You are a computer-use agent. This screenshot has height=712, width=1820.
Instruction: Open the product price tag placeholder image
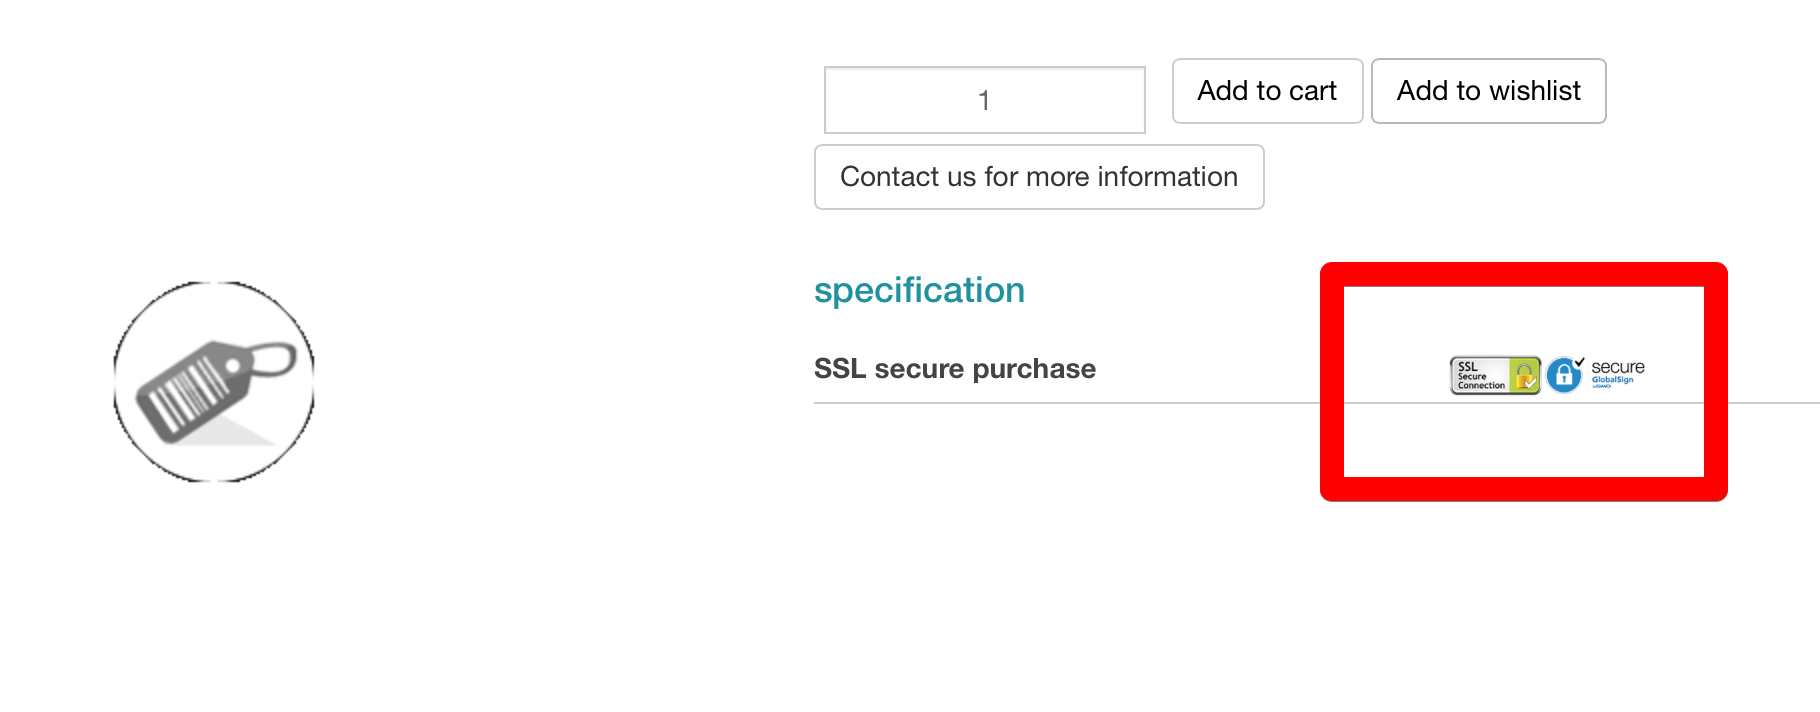point(214,382)
